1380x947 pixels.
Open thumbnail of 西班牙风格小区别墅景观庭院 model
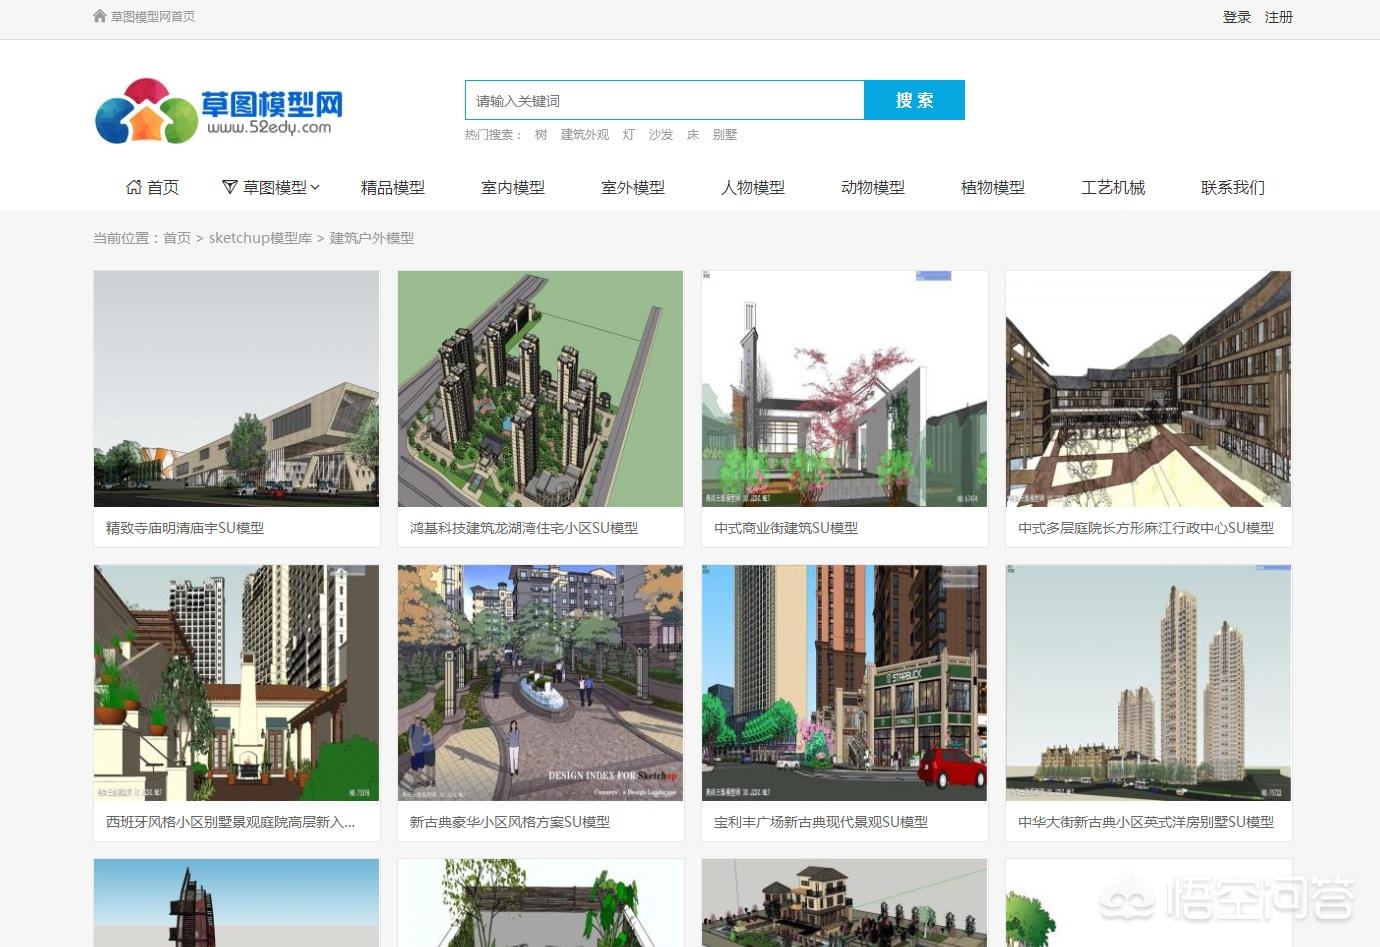click(x=237, y=683)
